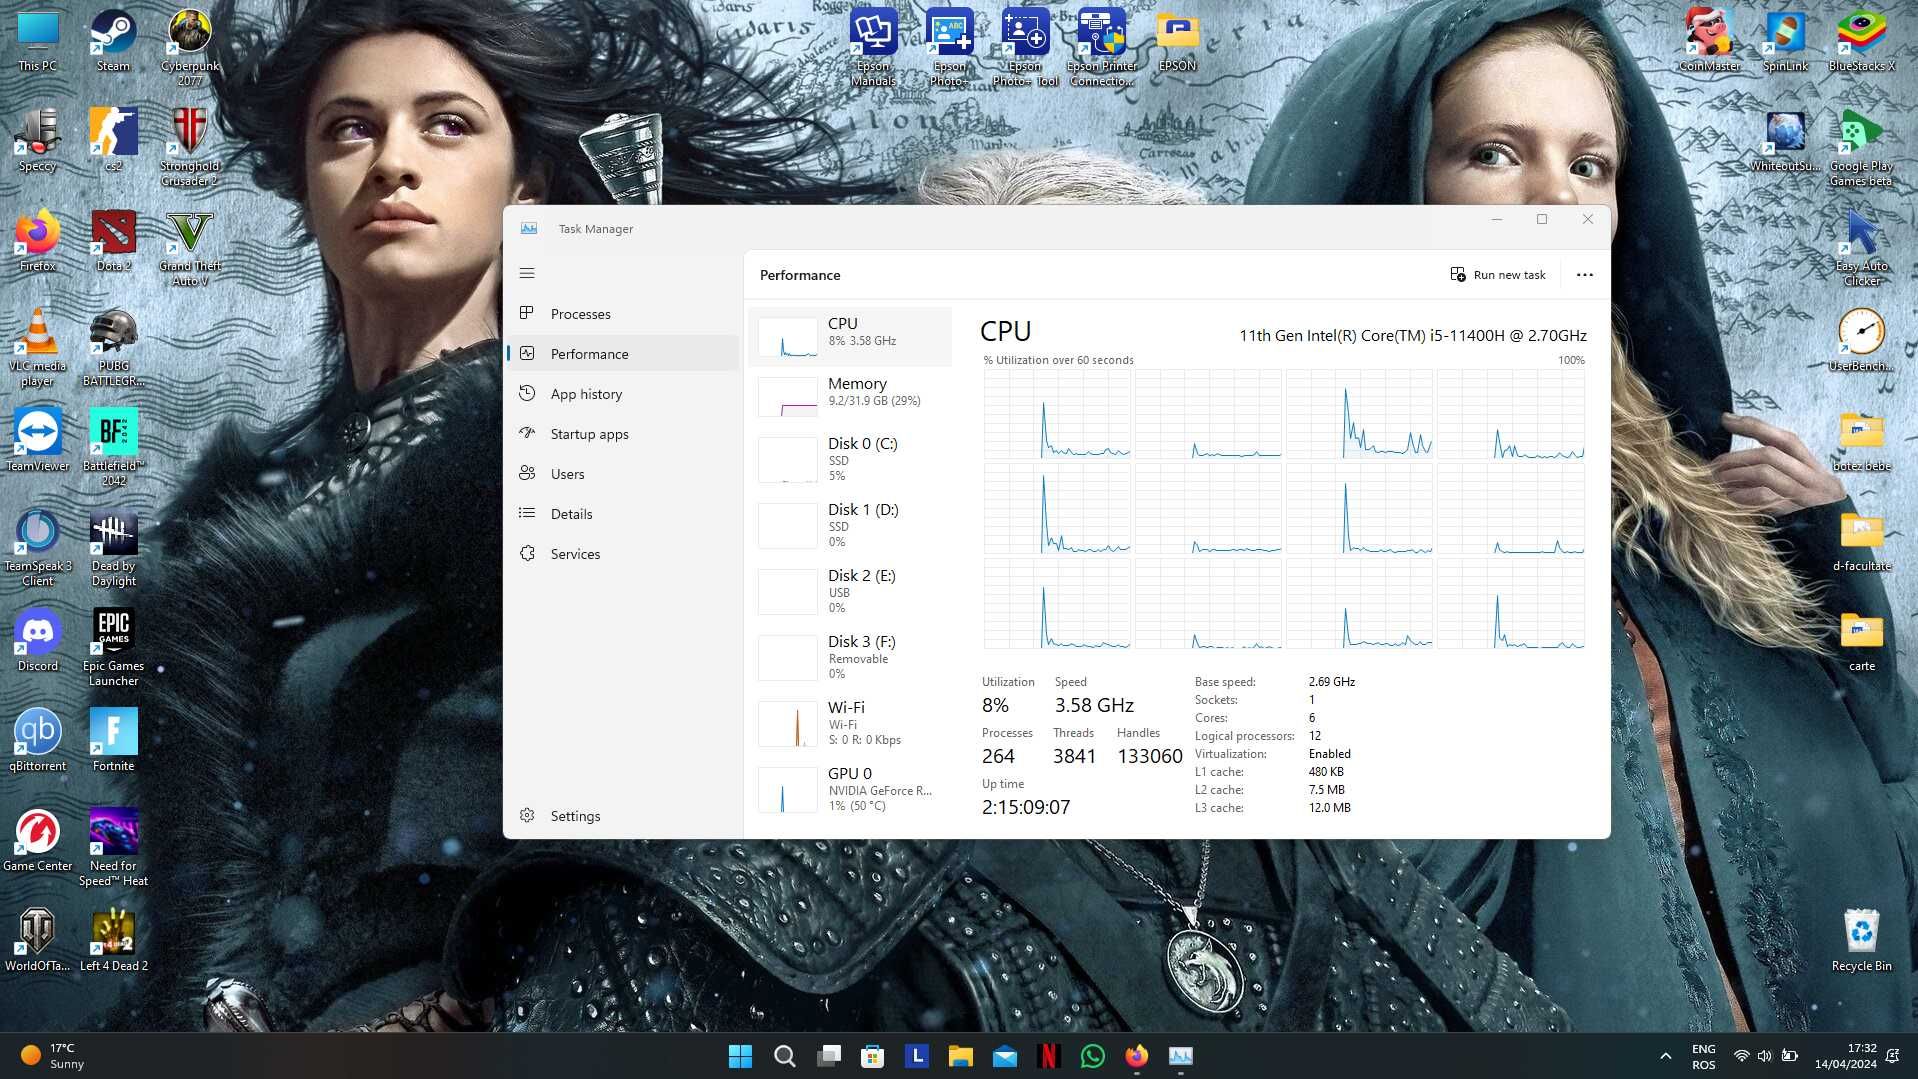This screenshot has height=1079, width=1918.
Task: Click the Services gear icon
Action: click(527, 553)
